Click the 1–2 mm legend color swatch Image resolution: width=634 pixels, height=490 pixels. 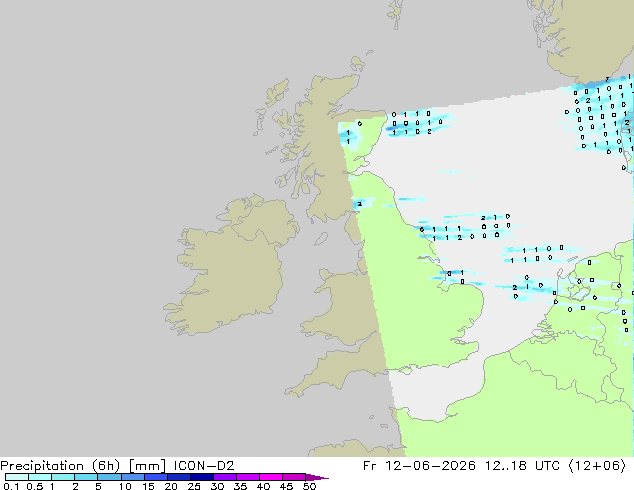point(63,477)
